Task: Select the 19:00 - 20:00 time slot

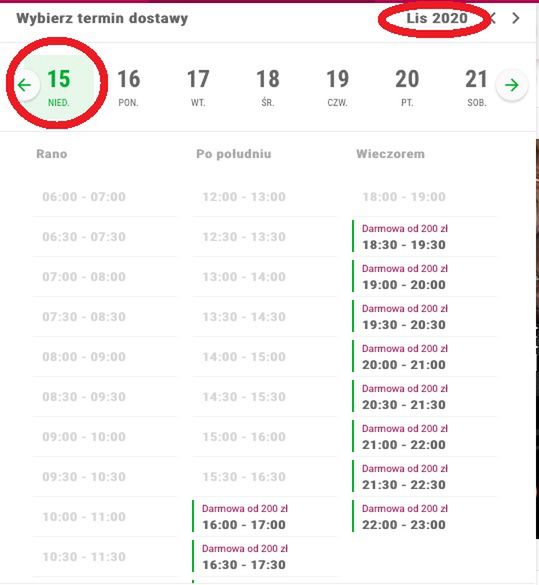Action: pyautogui.click(x=424, y=276)
